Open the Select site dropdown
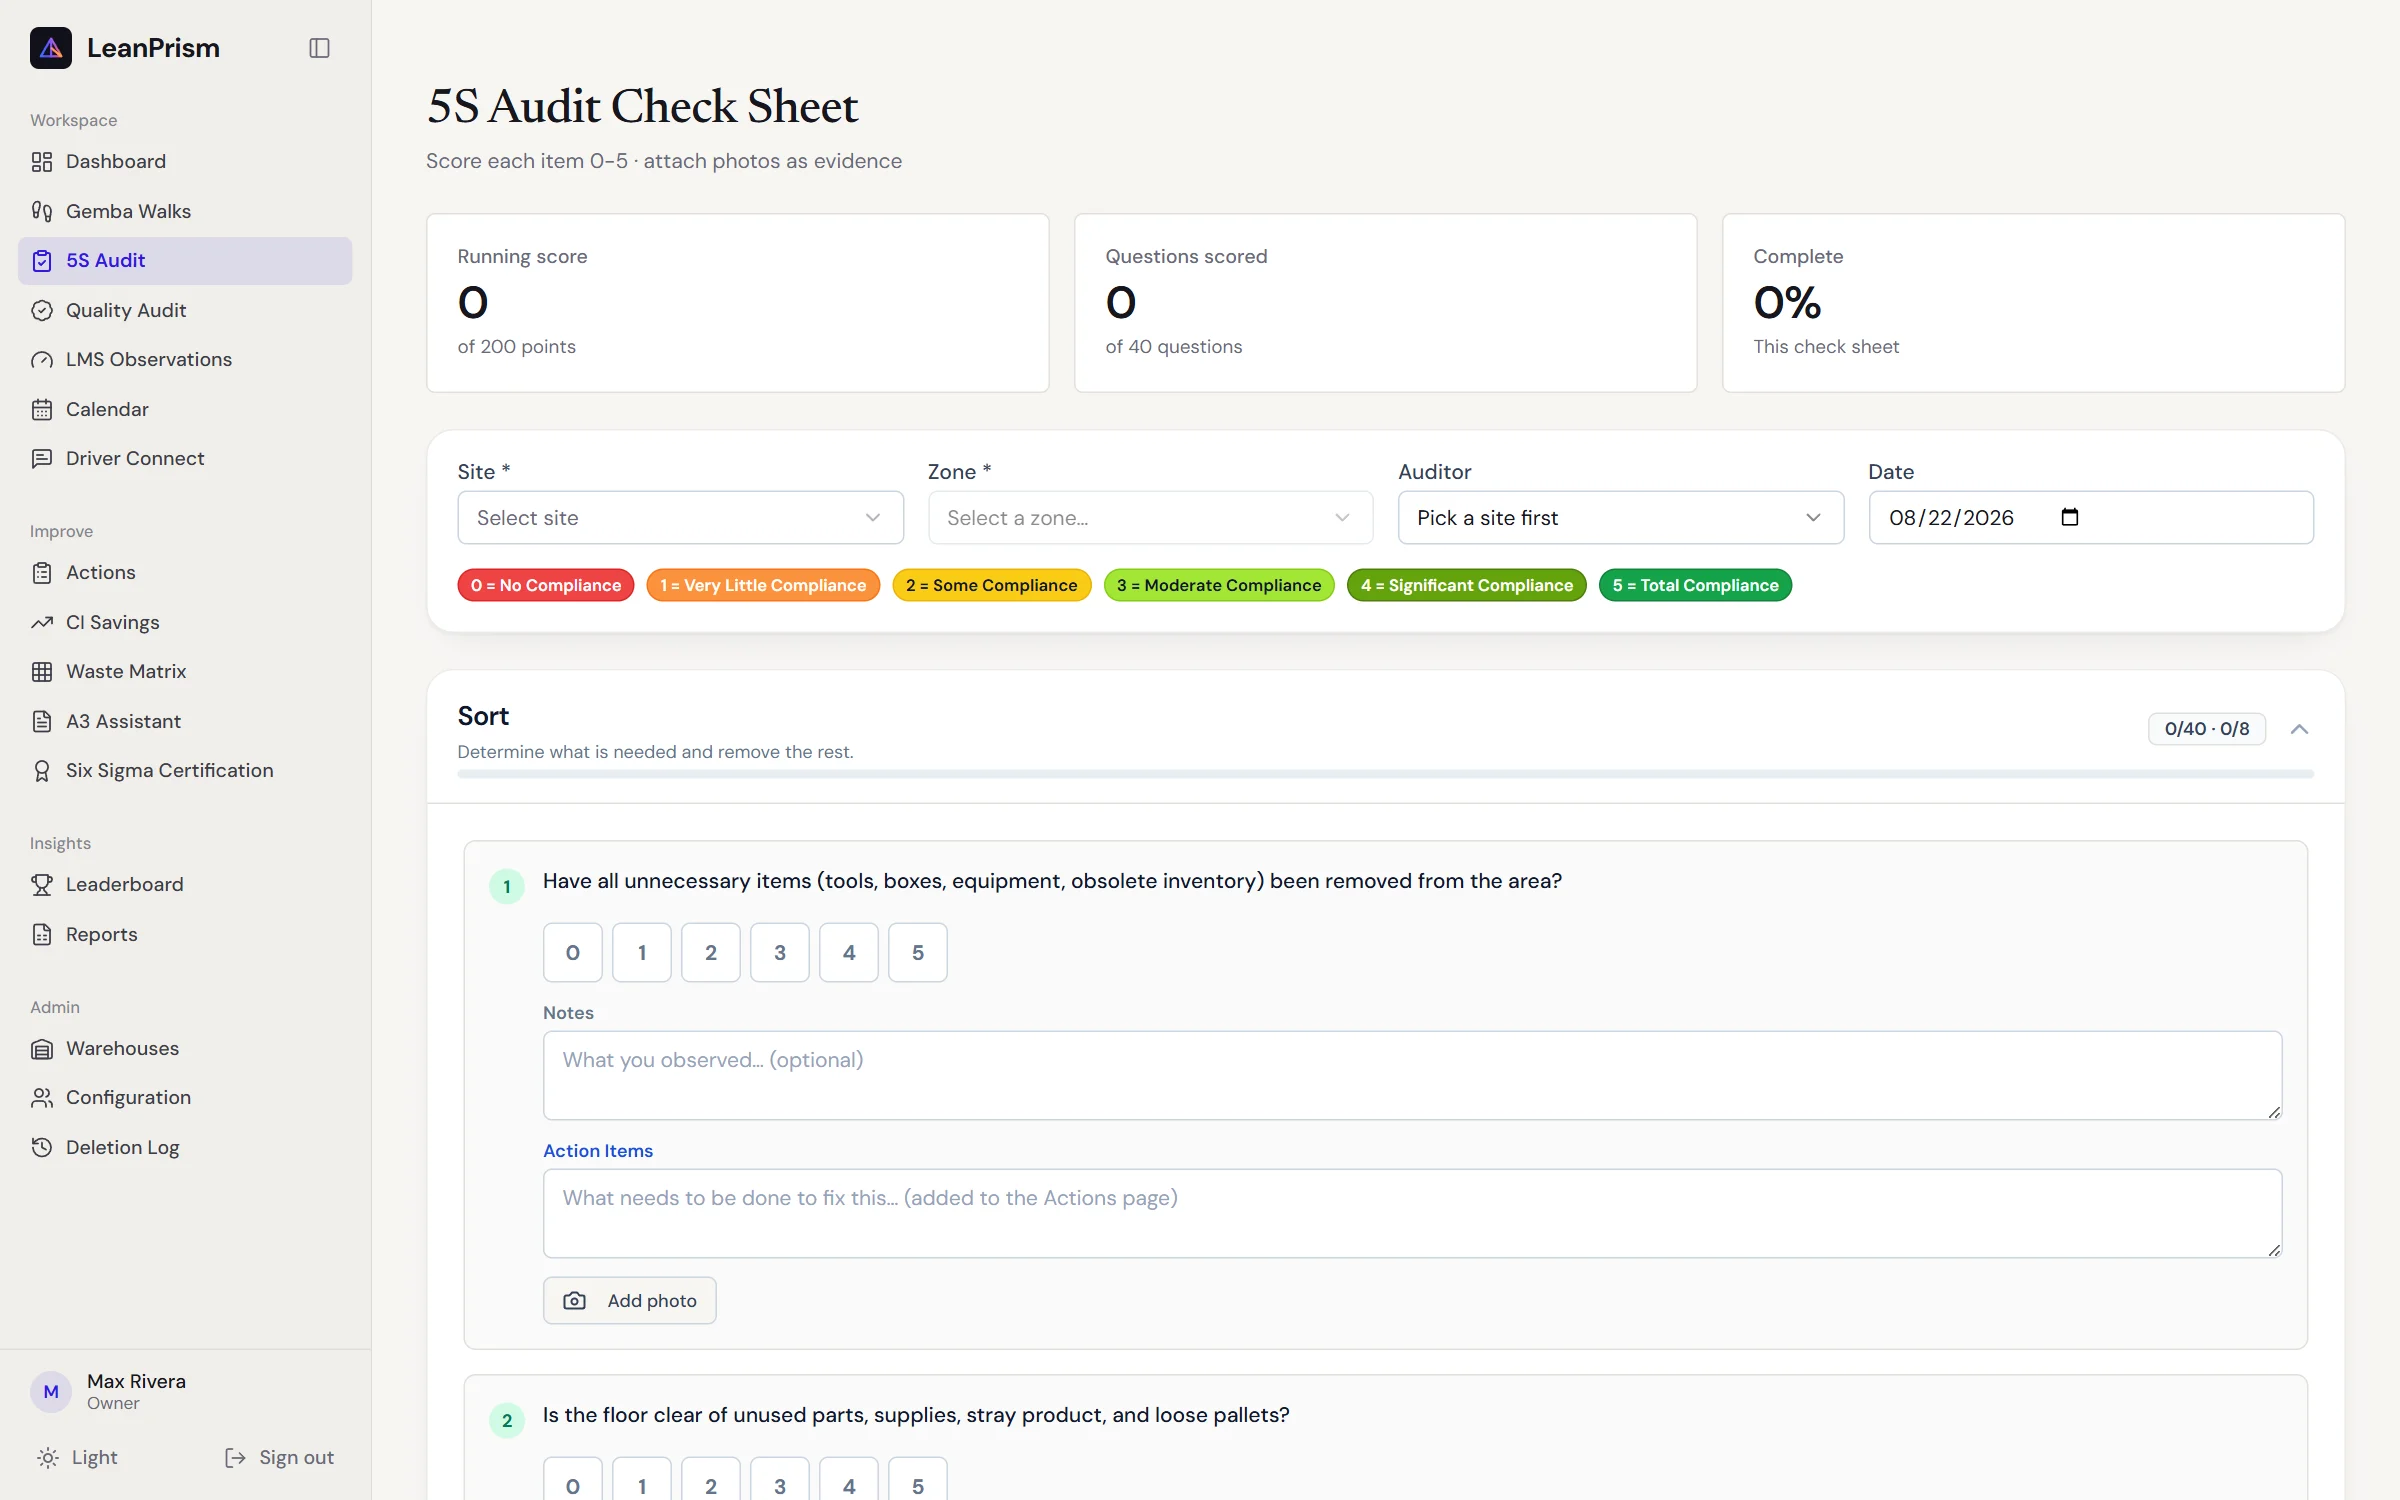The width and height of the screenshot is (2400, 1500). 681,517
